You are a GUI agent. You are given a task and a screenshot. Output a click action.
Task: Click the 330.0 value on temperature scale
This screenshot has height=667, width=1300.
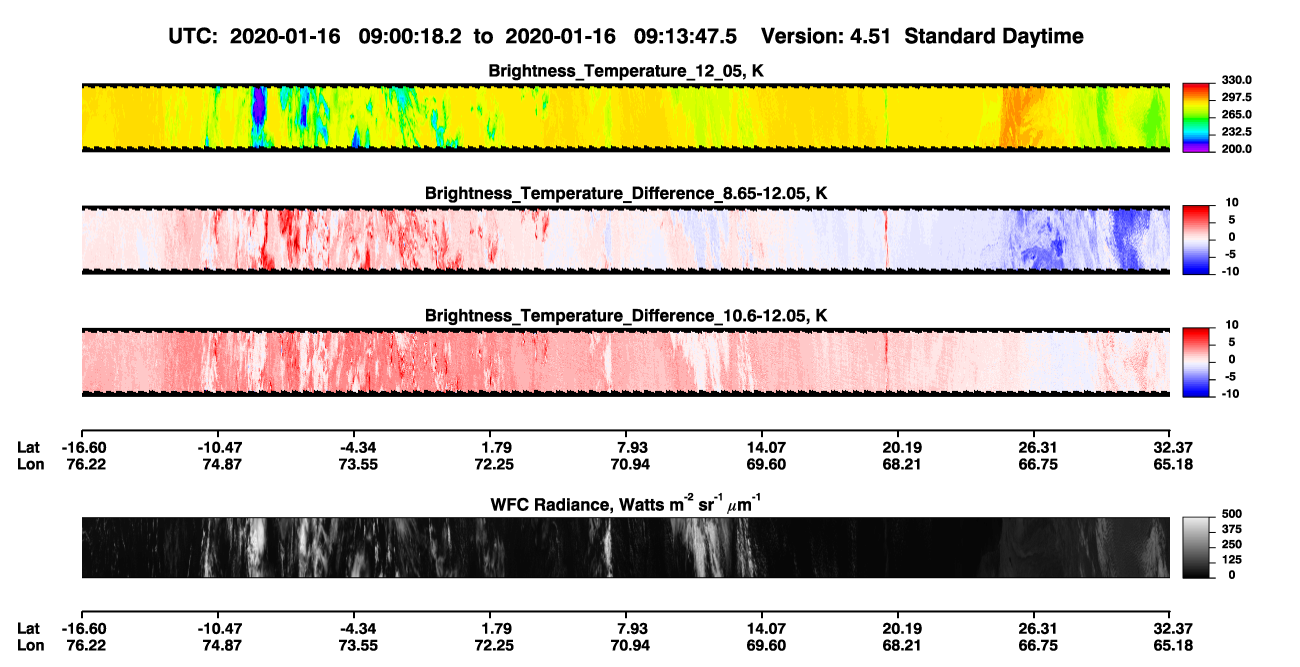[x=1236, y=80]
